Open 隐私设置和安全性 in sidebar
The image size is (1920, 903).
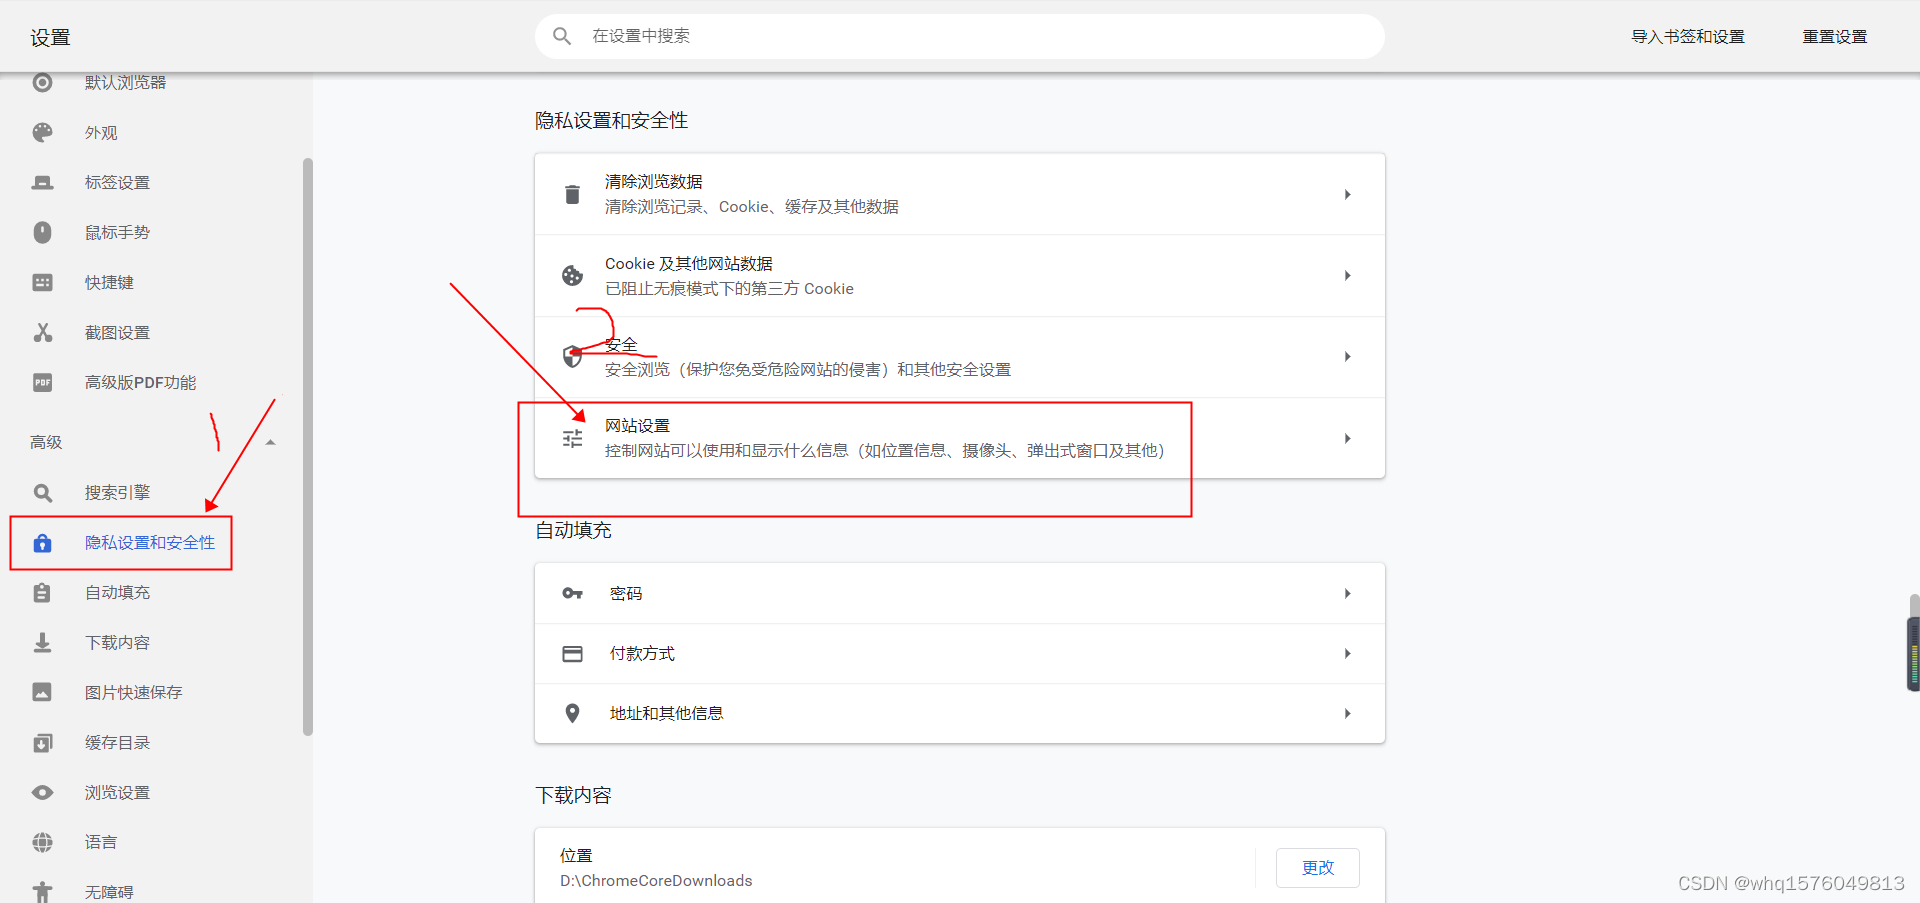pyautogui.click(x=150, y=542)
